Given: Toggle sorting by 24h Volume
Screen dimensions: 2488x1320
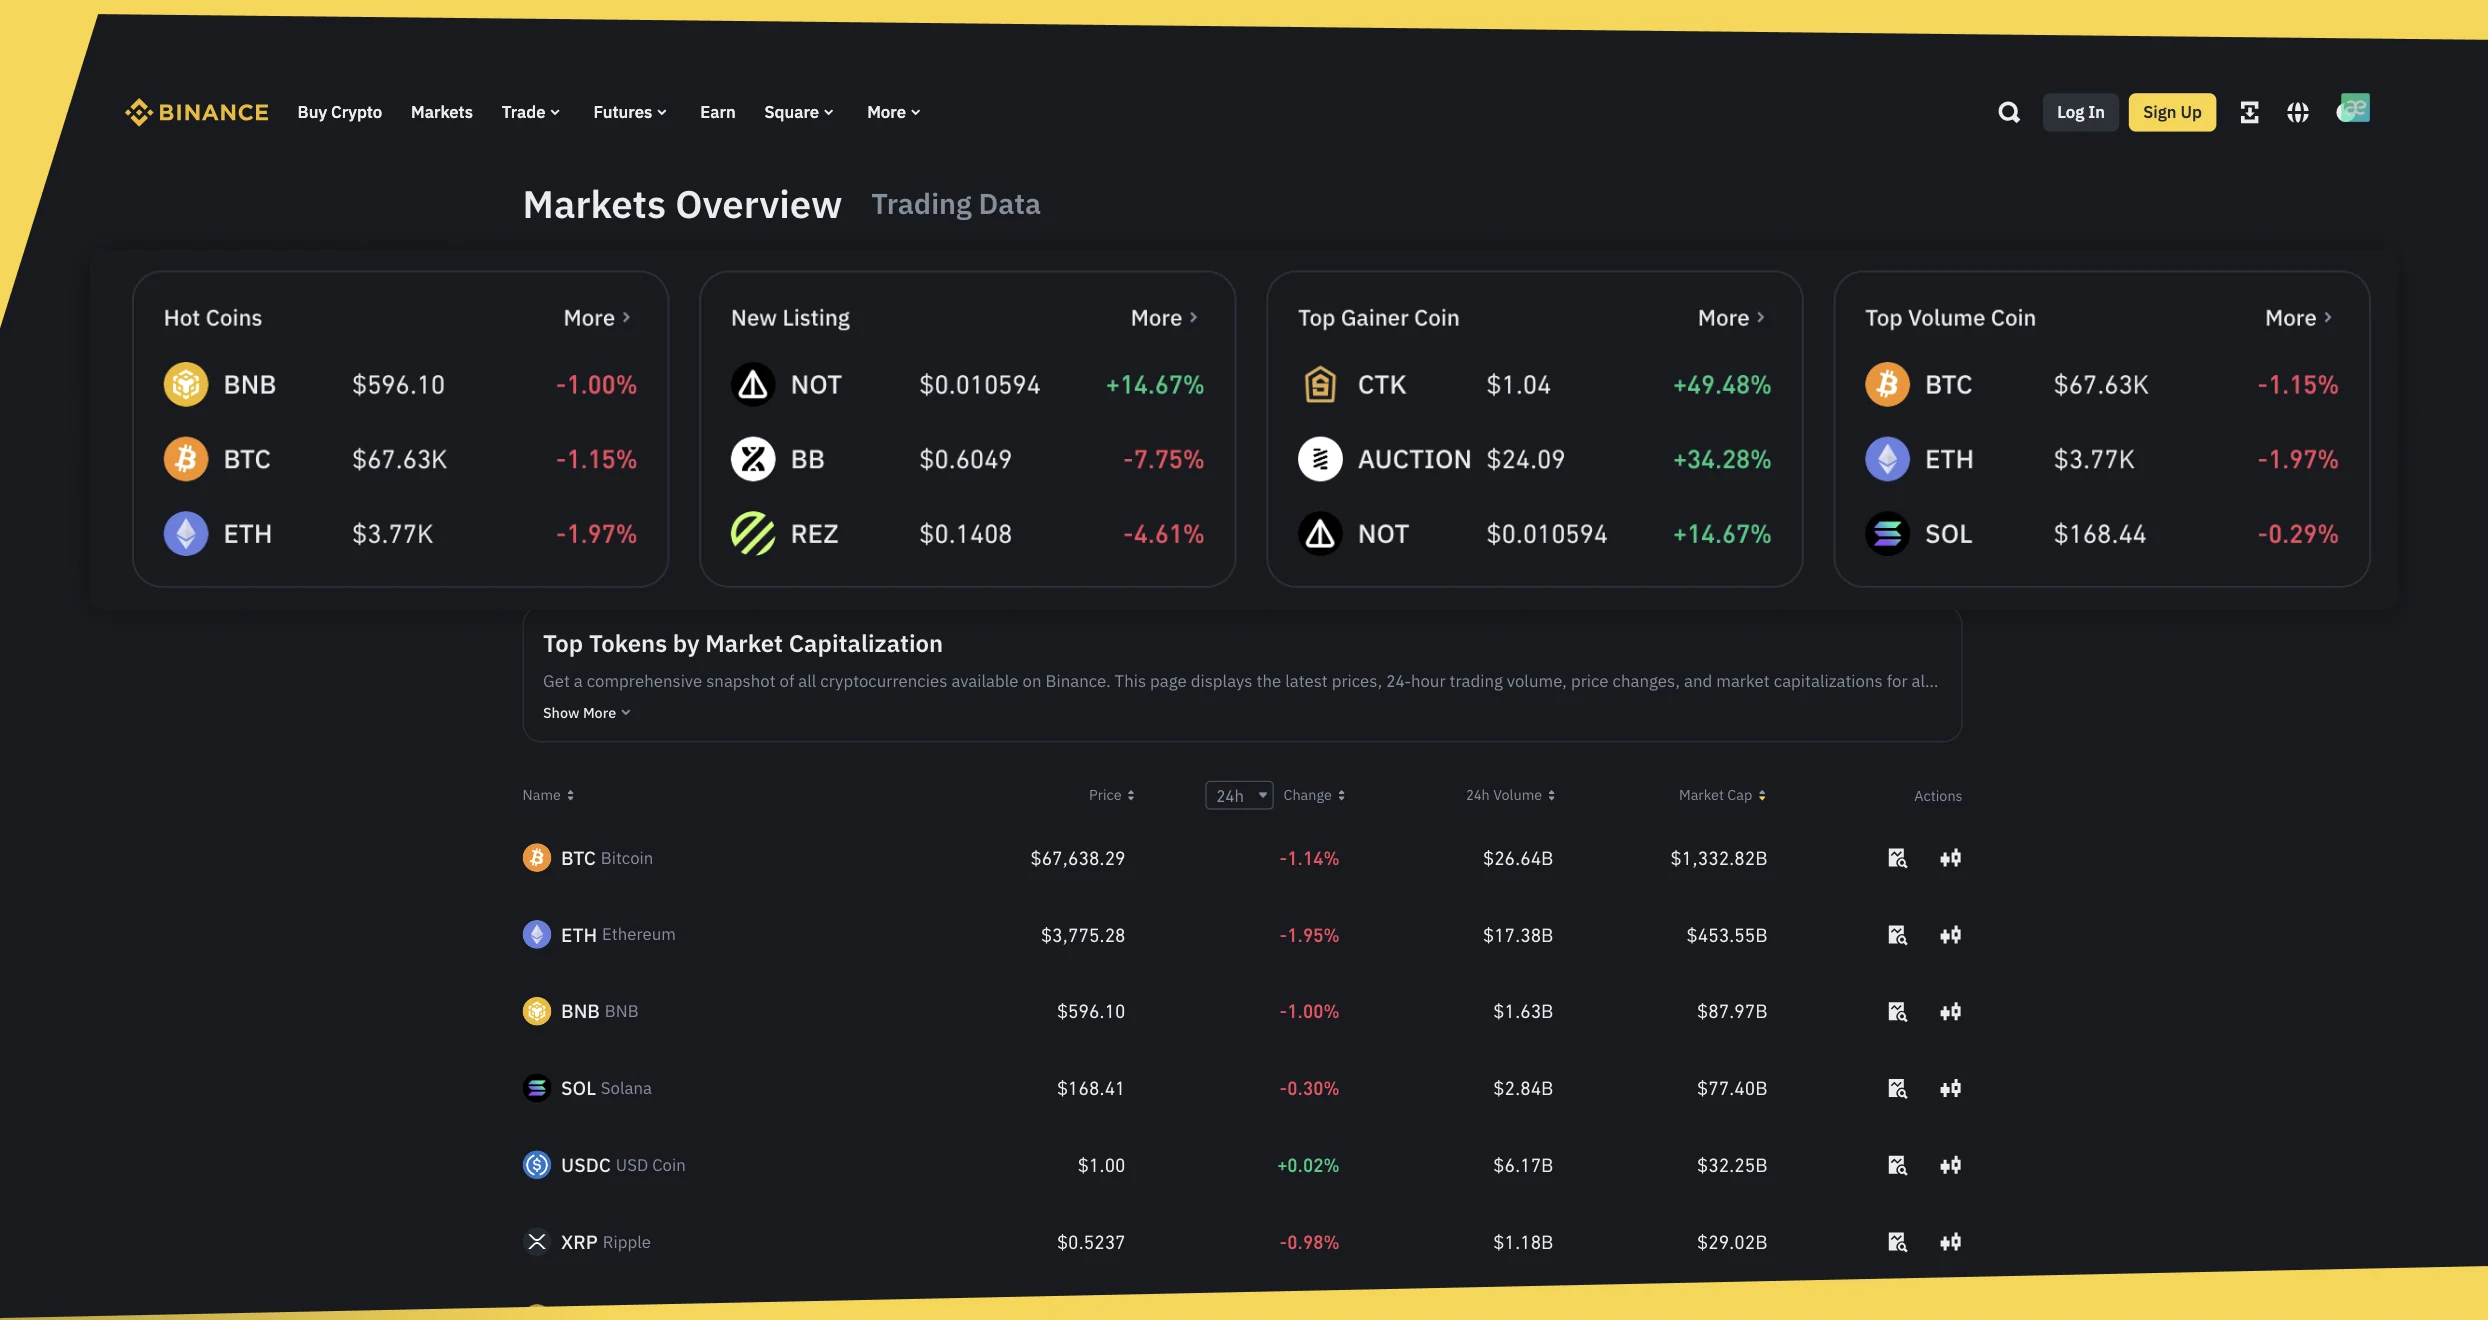Looking at the screenshot, I should [1550, 795].
